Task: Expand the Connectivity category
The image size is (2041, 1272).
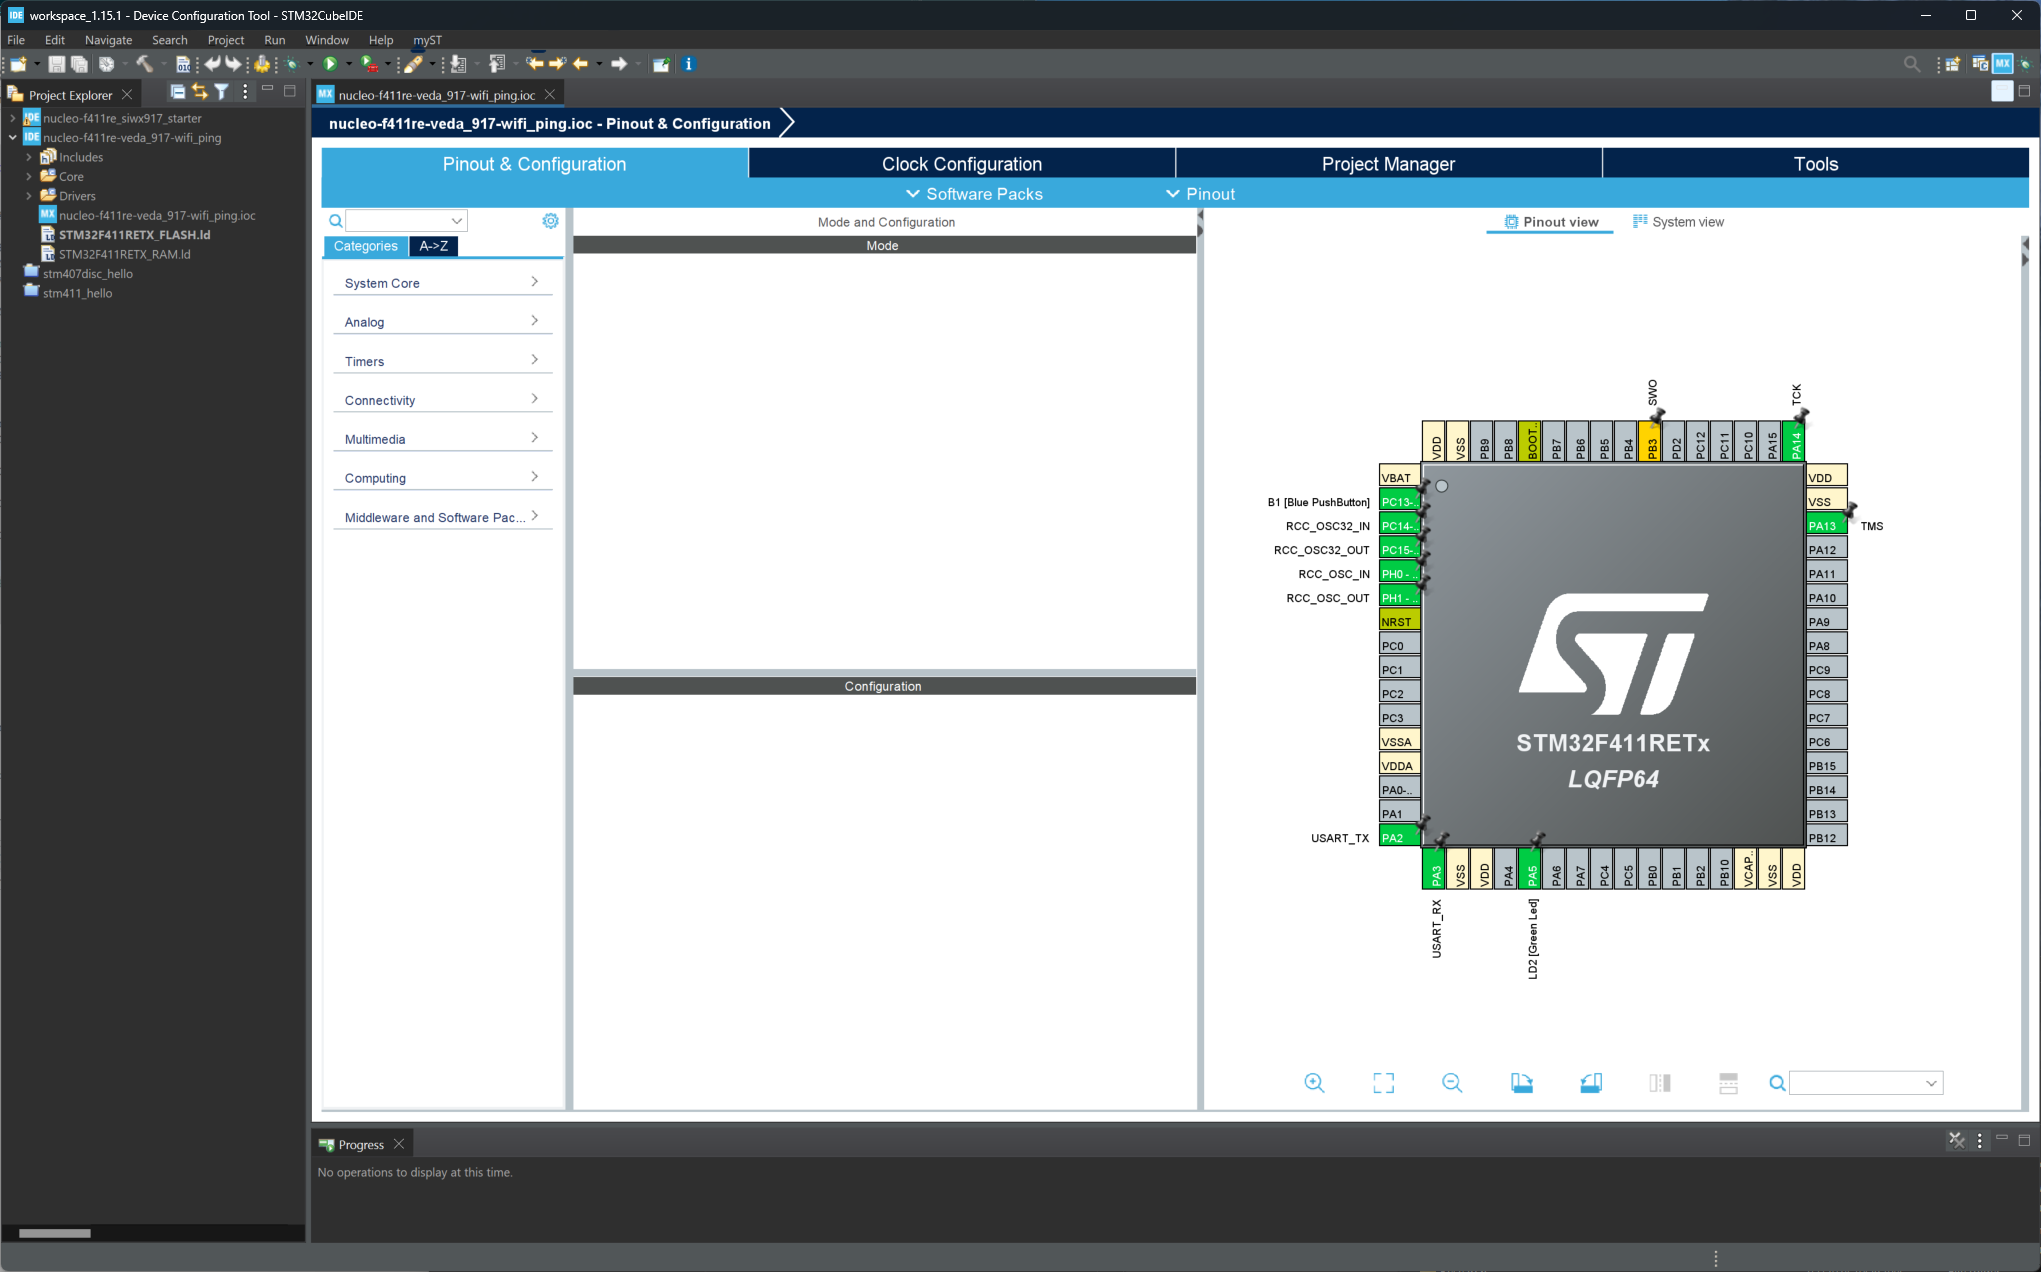Action: click(441, 399)
